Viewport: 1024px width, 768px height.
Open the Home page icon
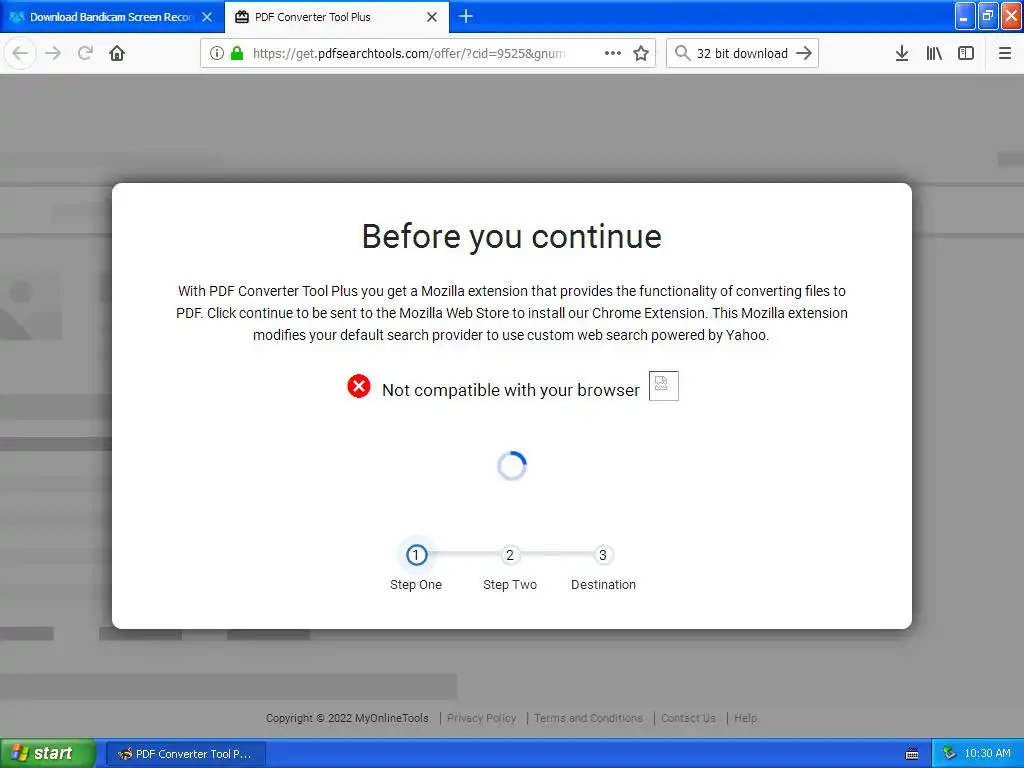click(117, 54)
